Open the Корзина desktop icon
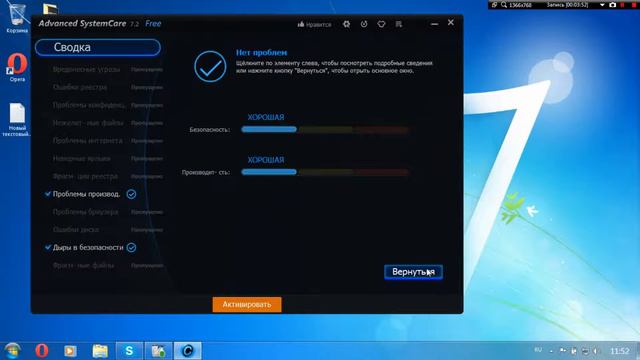The width and height of the screenshot is (640, 360). [17, 18]
